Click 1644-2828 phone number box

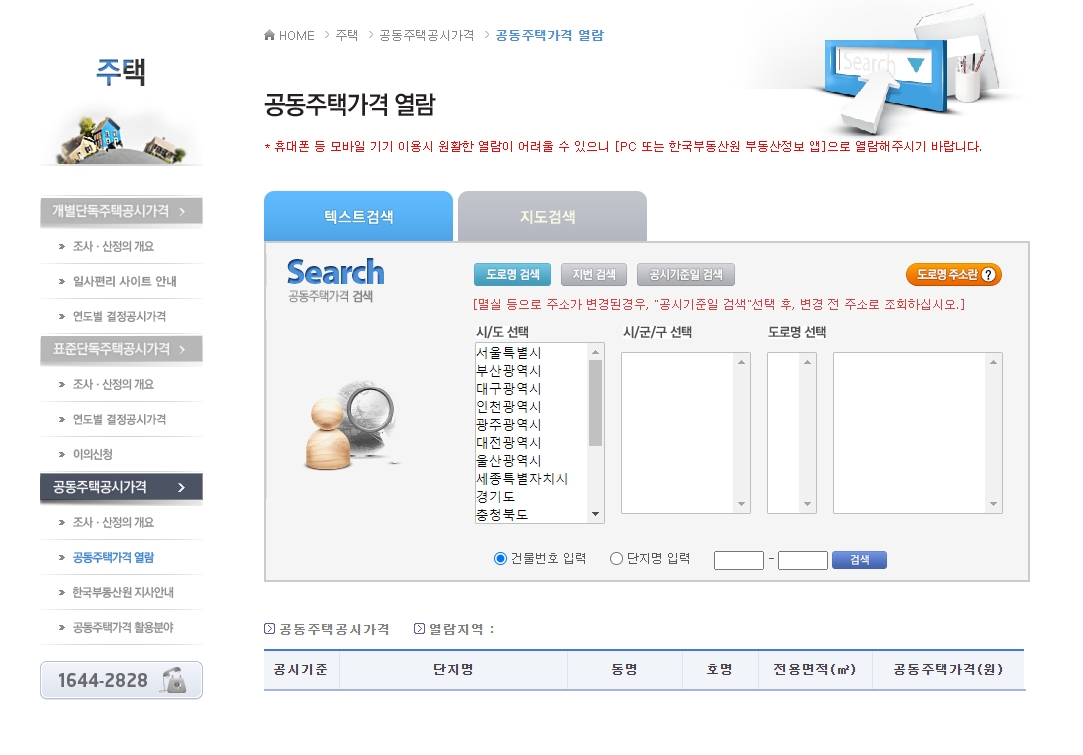[x=122, y=680]
